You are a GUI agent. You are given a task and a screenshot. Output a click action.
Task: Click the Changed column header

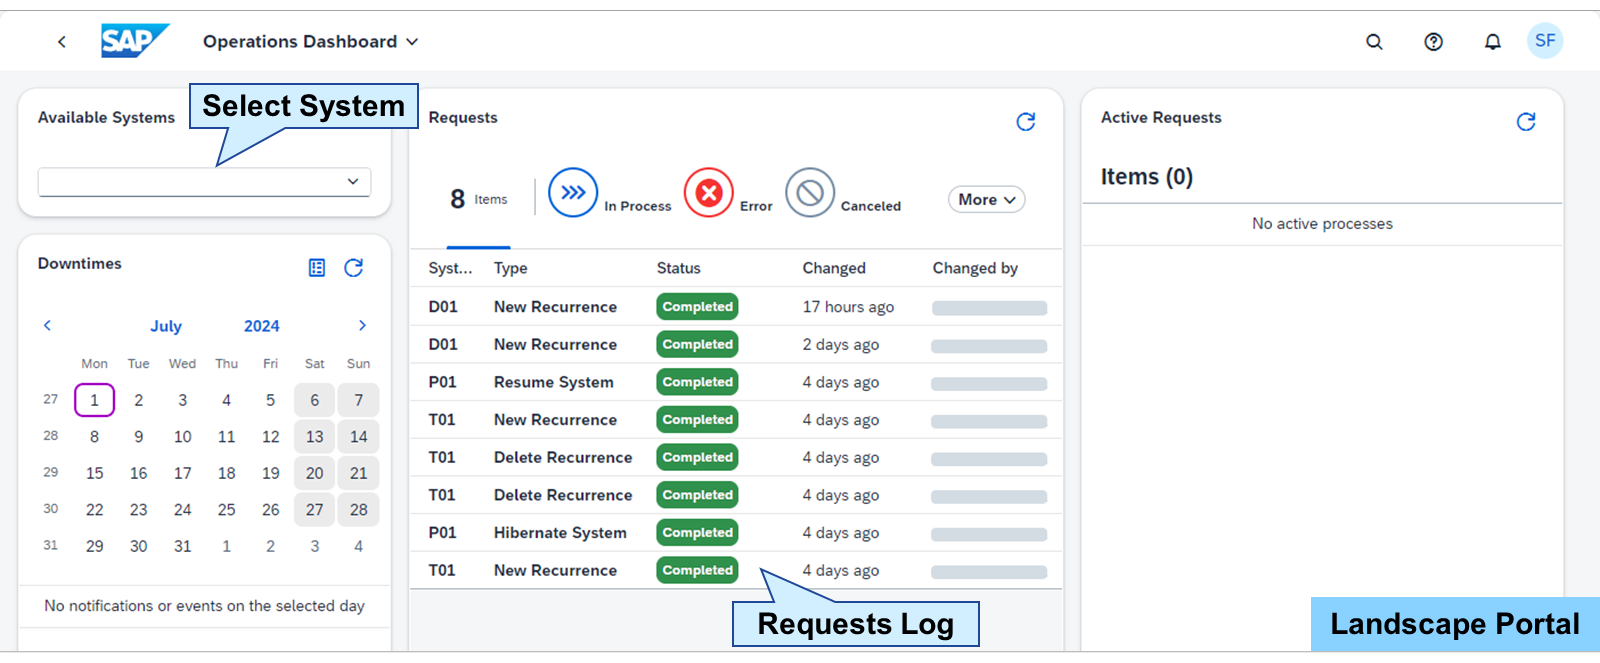pyautogui.click(x=834, y=268)
